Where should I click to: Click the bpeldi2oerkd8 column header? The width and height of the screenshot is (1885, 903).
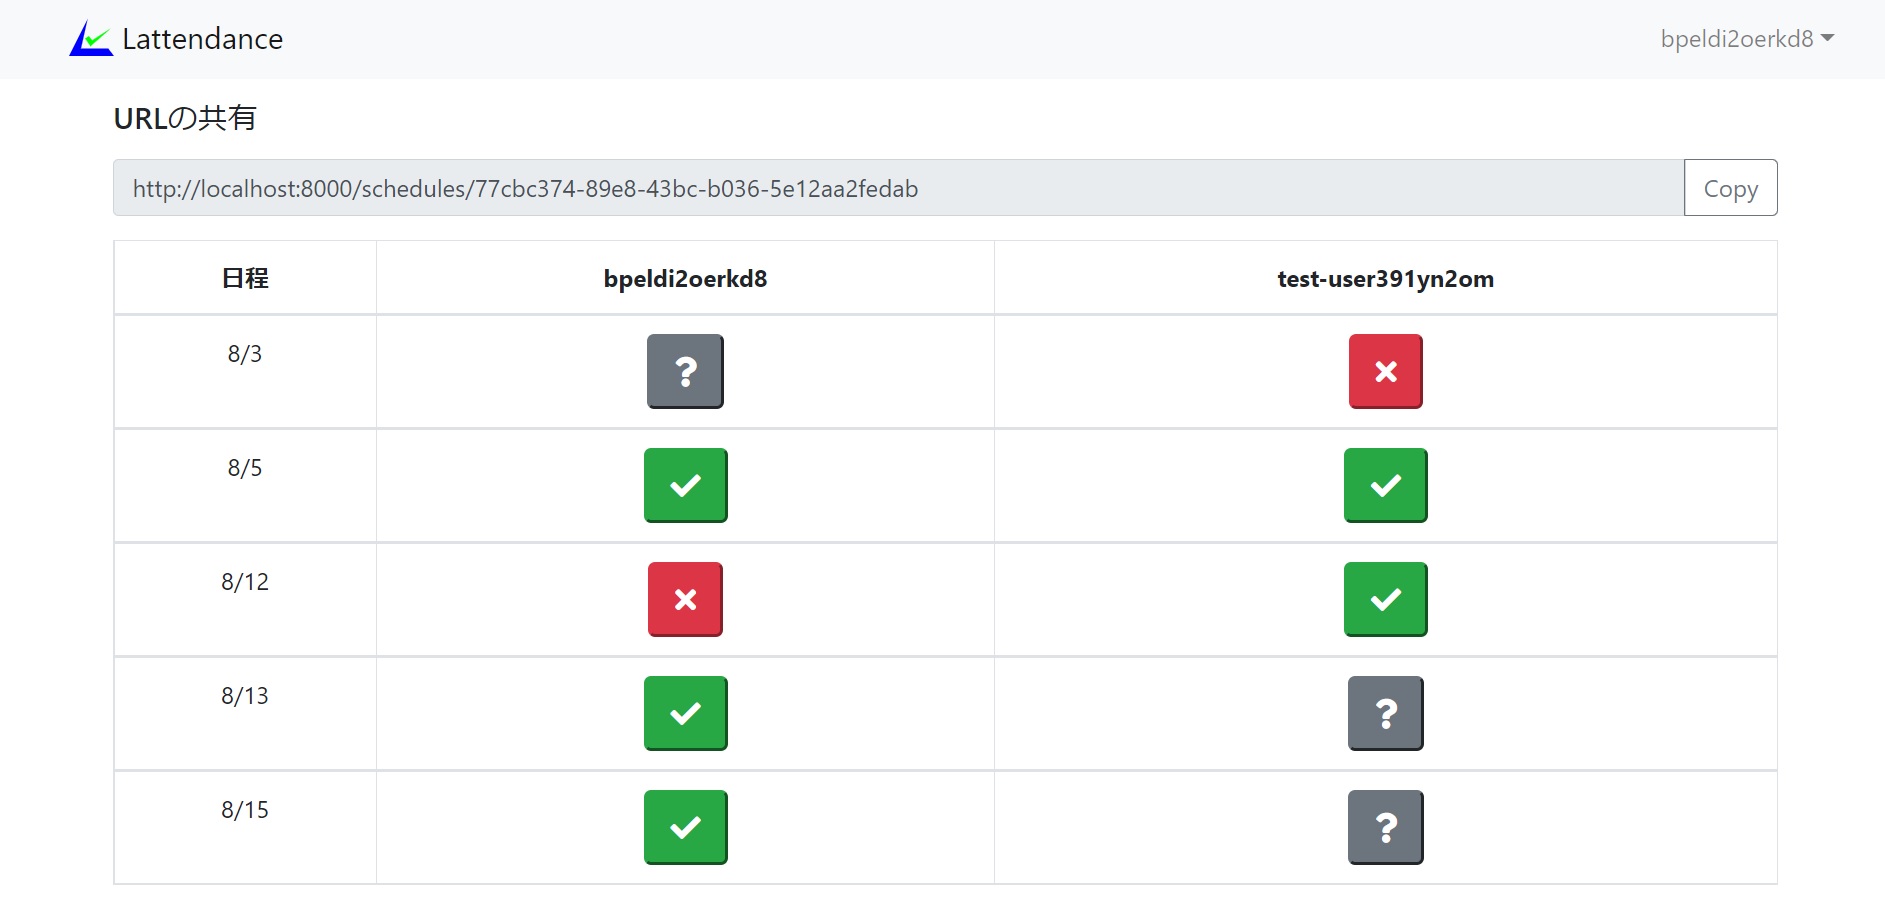[685, 278]
